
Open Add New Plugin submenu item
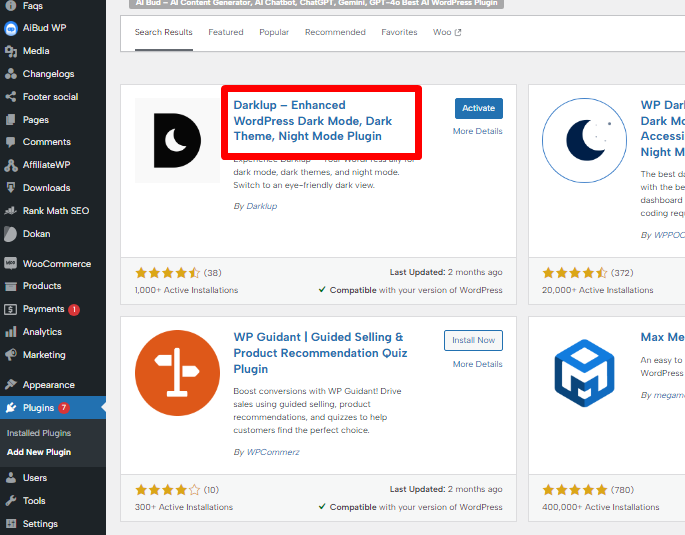click(39, 452)
